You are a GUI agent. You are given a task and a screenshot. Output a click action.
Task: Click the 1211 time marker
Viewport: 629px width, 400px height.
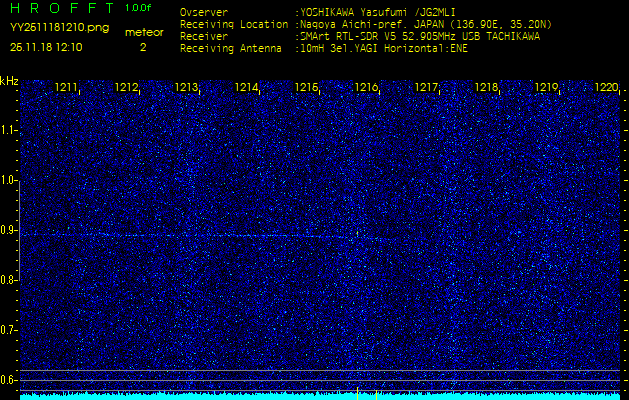(66, 88)
